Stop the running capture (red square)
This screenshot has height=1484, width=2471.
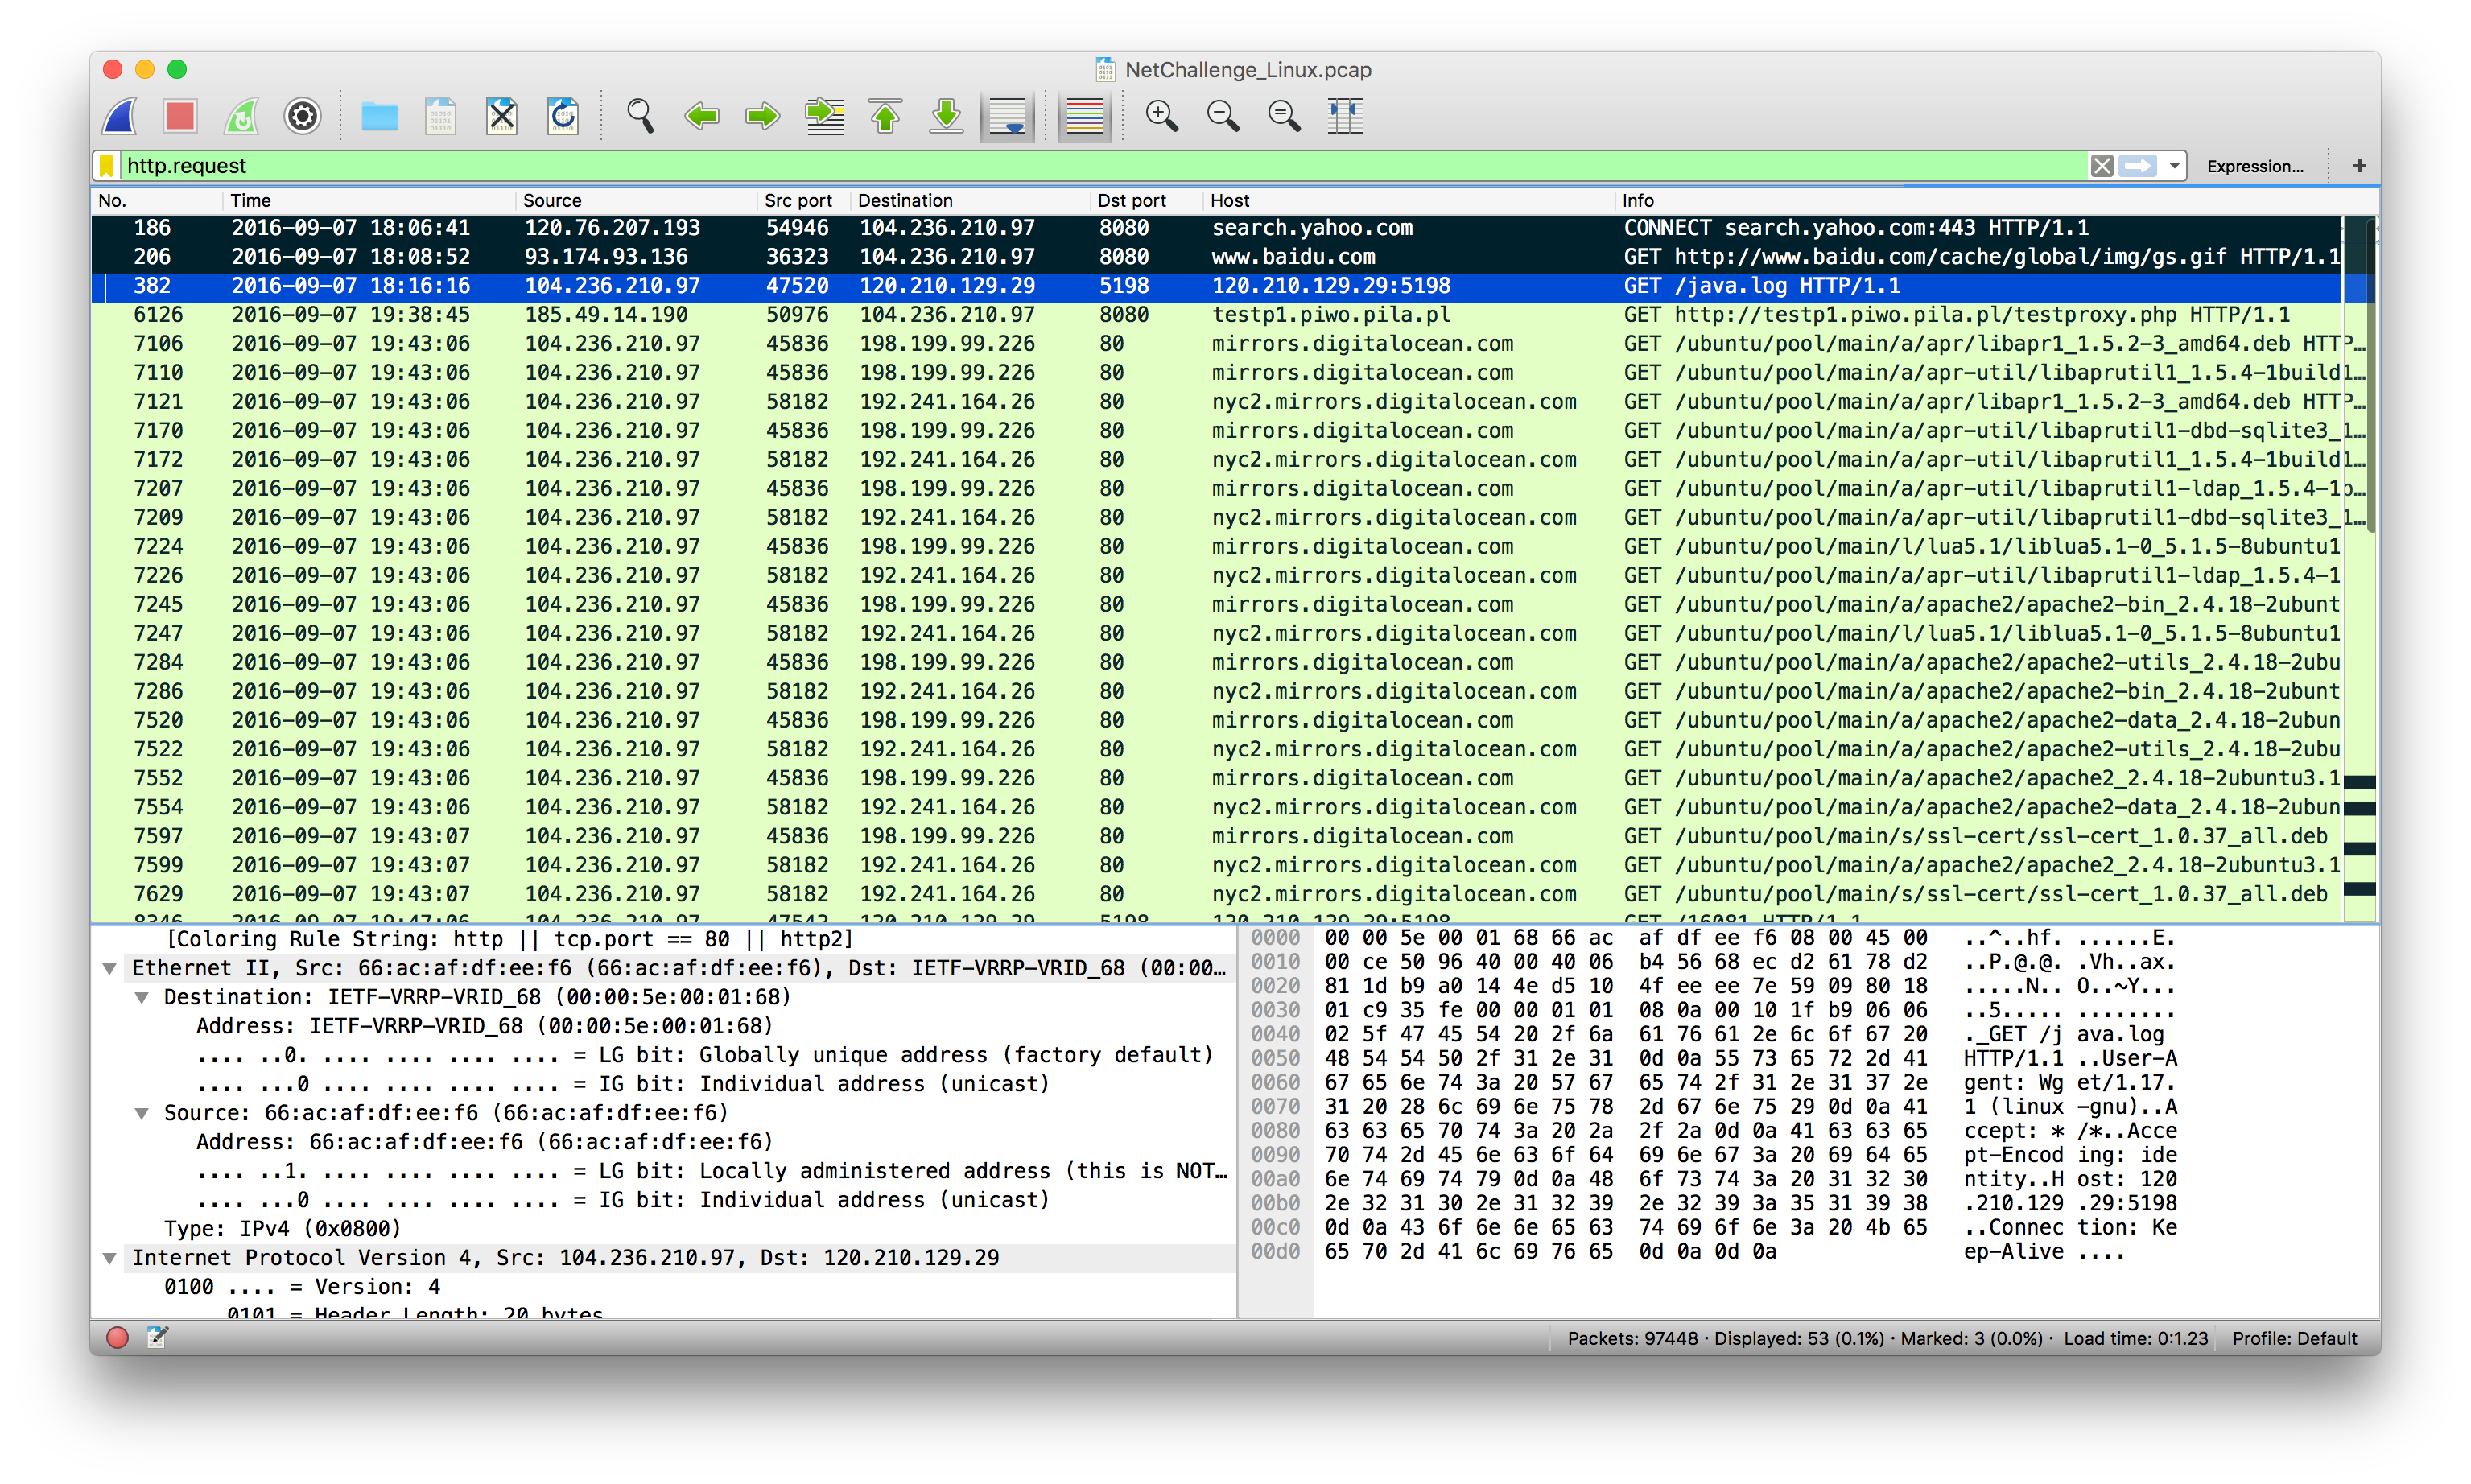(181, 116)
